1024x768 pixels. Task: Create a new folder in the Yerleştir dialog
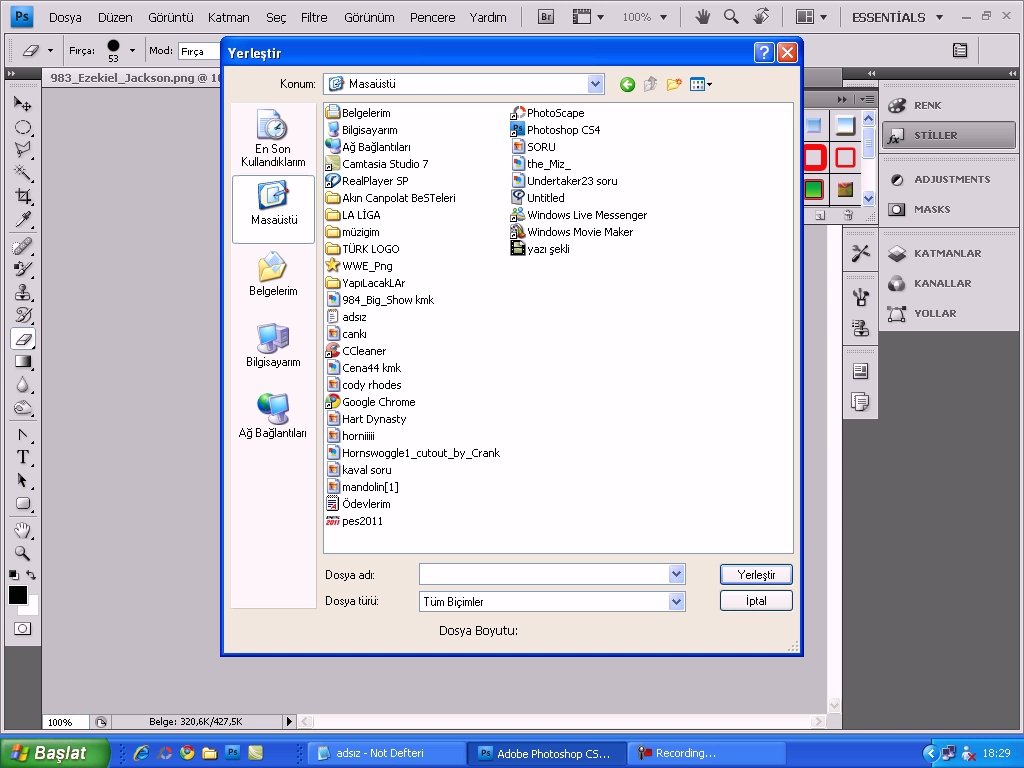[x=674, y=84]
